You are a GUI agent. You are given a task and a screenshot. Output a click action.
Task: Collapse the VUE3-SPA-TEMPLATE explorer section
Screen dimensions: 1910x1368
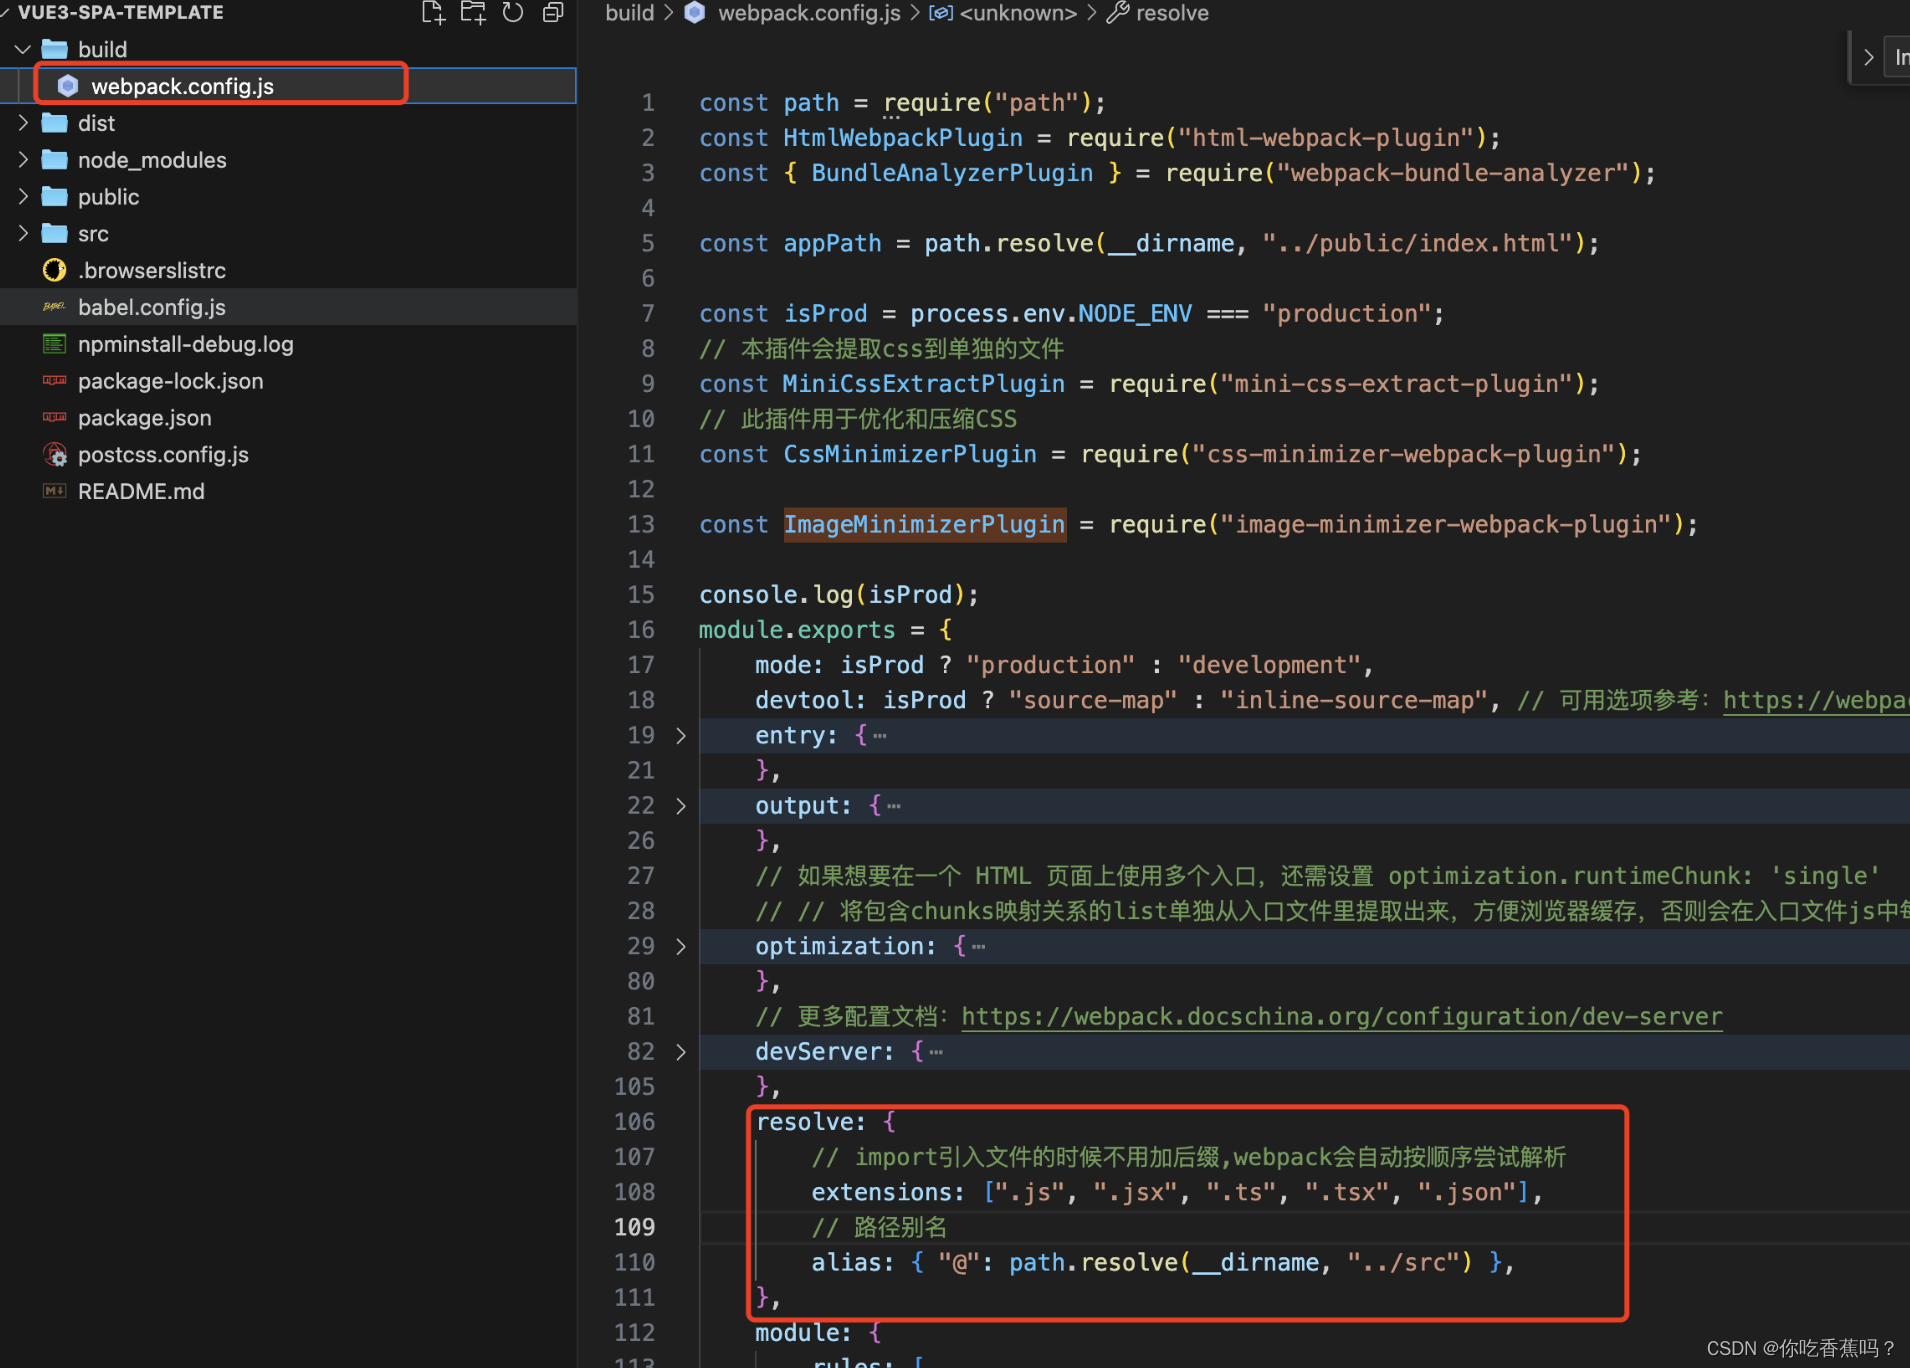pyautogui.click(x=5, y=13)
